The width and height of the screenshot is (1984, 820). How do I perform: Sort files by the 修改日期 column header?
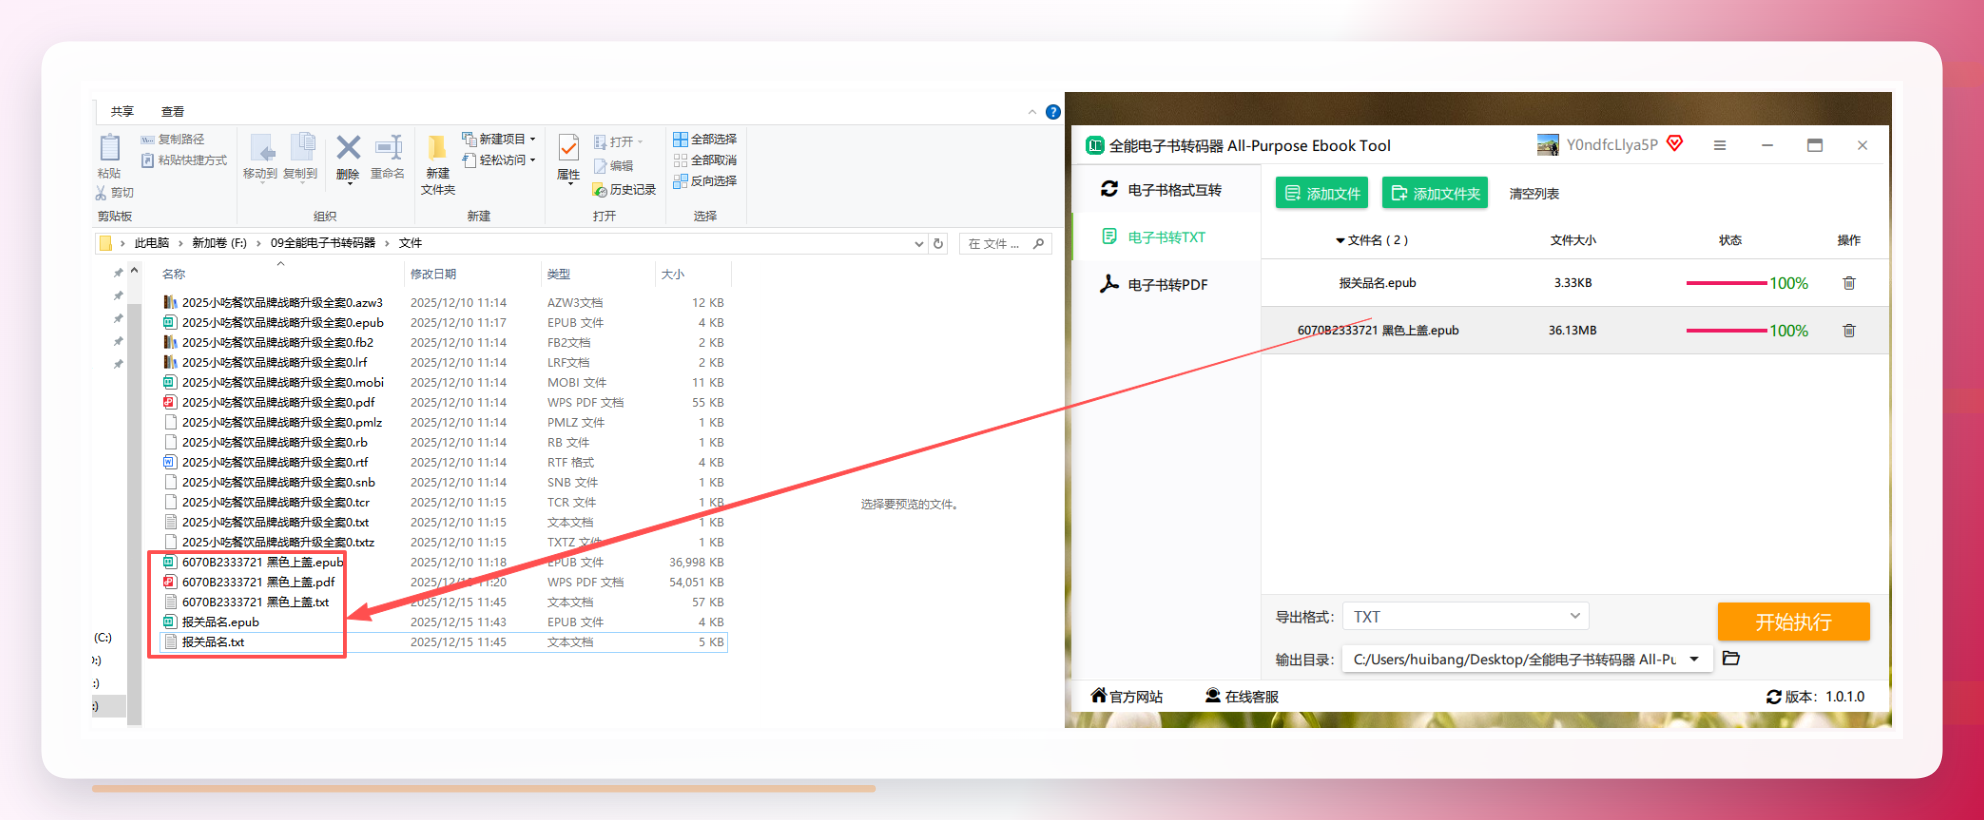pyautogui.click(x=433, y=274)
